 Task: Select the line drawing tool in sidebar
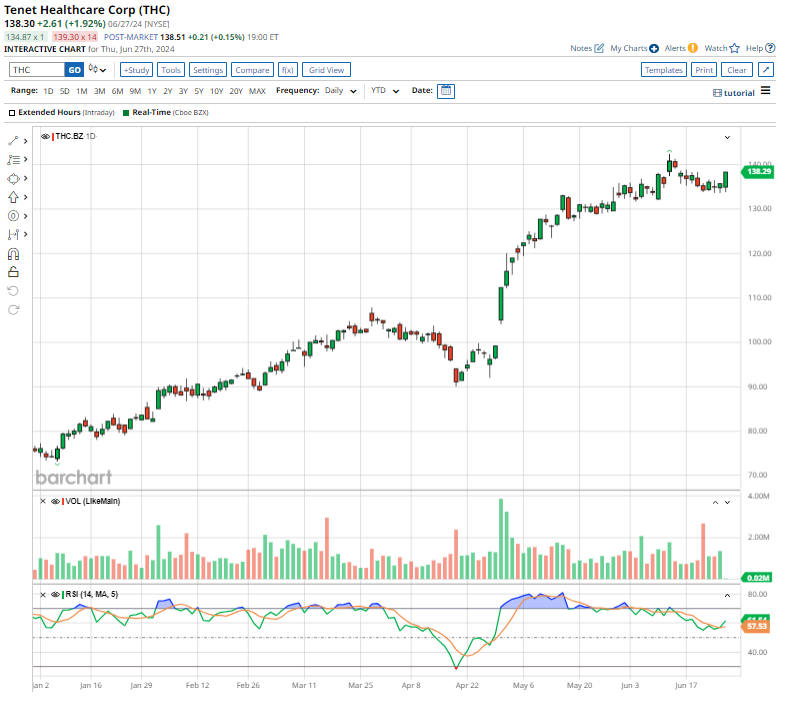pyautogui.click(x=13, y=142)
